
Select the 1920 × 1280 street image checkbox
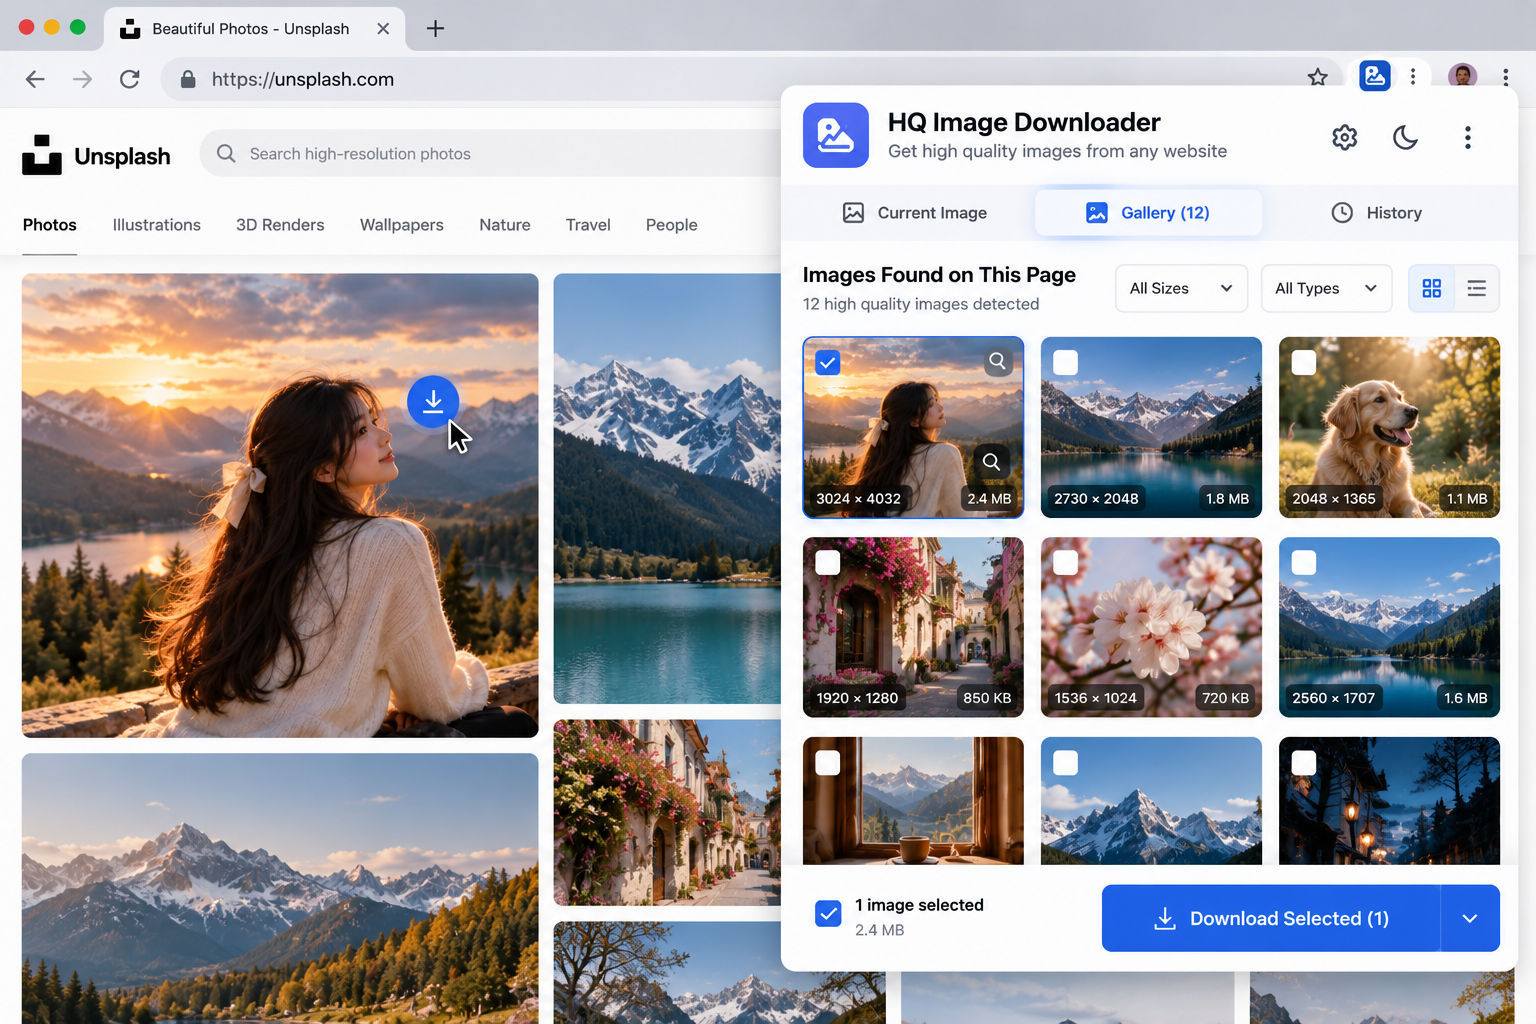coord(828,562)
